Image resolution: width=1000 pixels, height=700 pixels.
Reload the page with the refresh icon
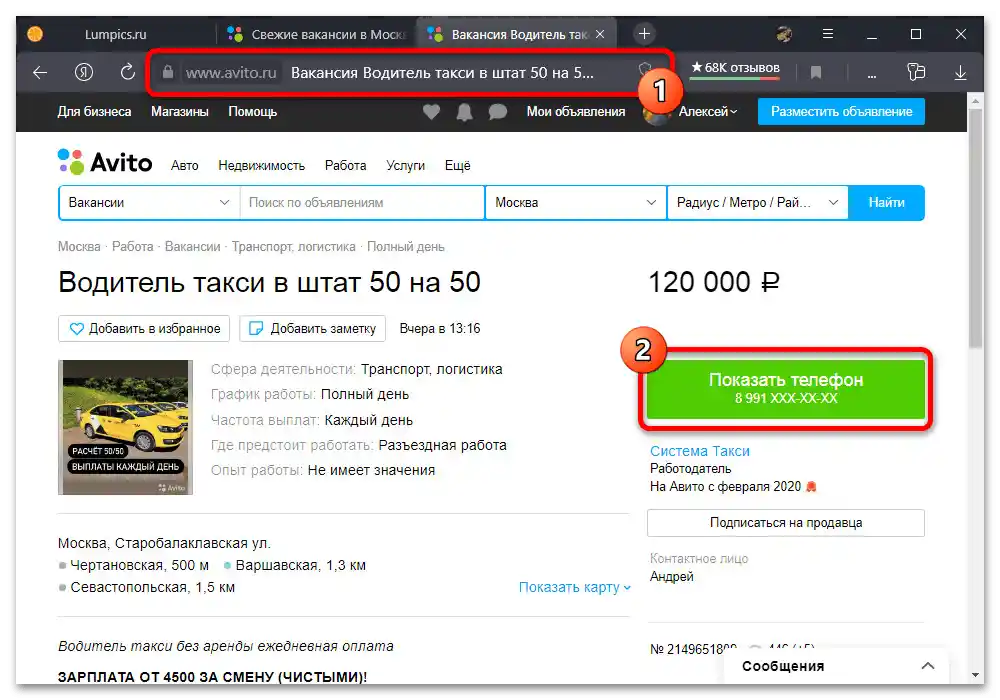tap(128, 72)
